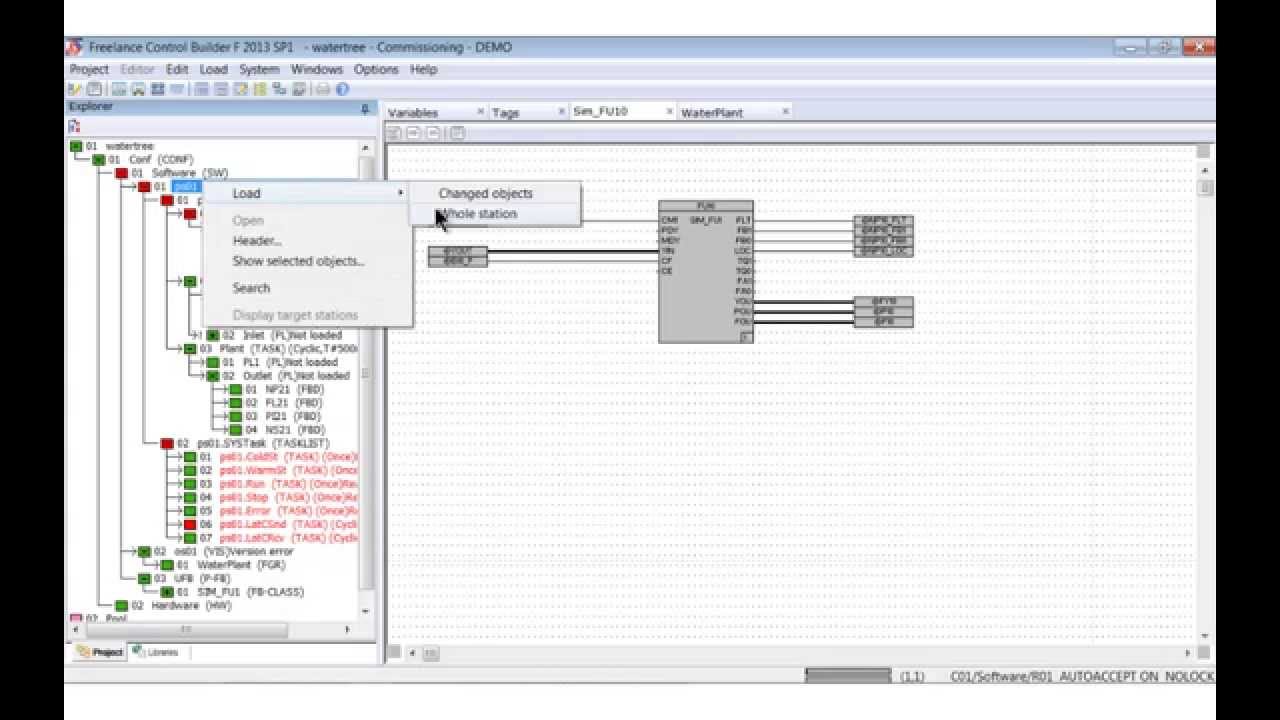1280x720 pixels.
Task: Pin the Explorer panel with the pushpin icon
Action: [x=366, y=108]
